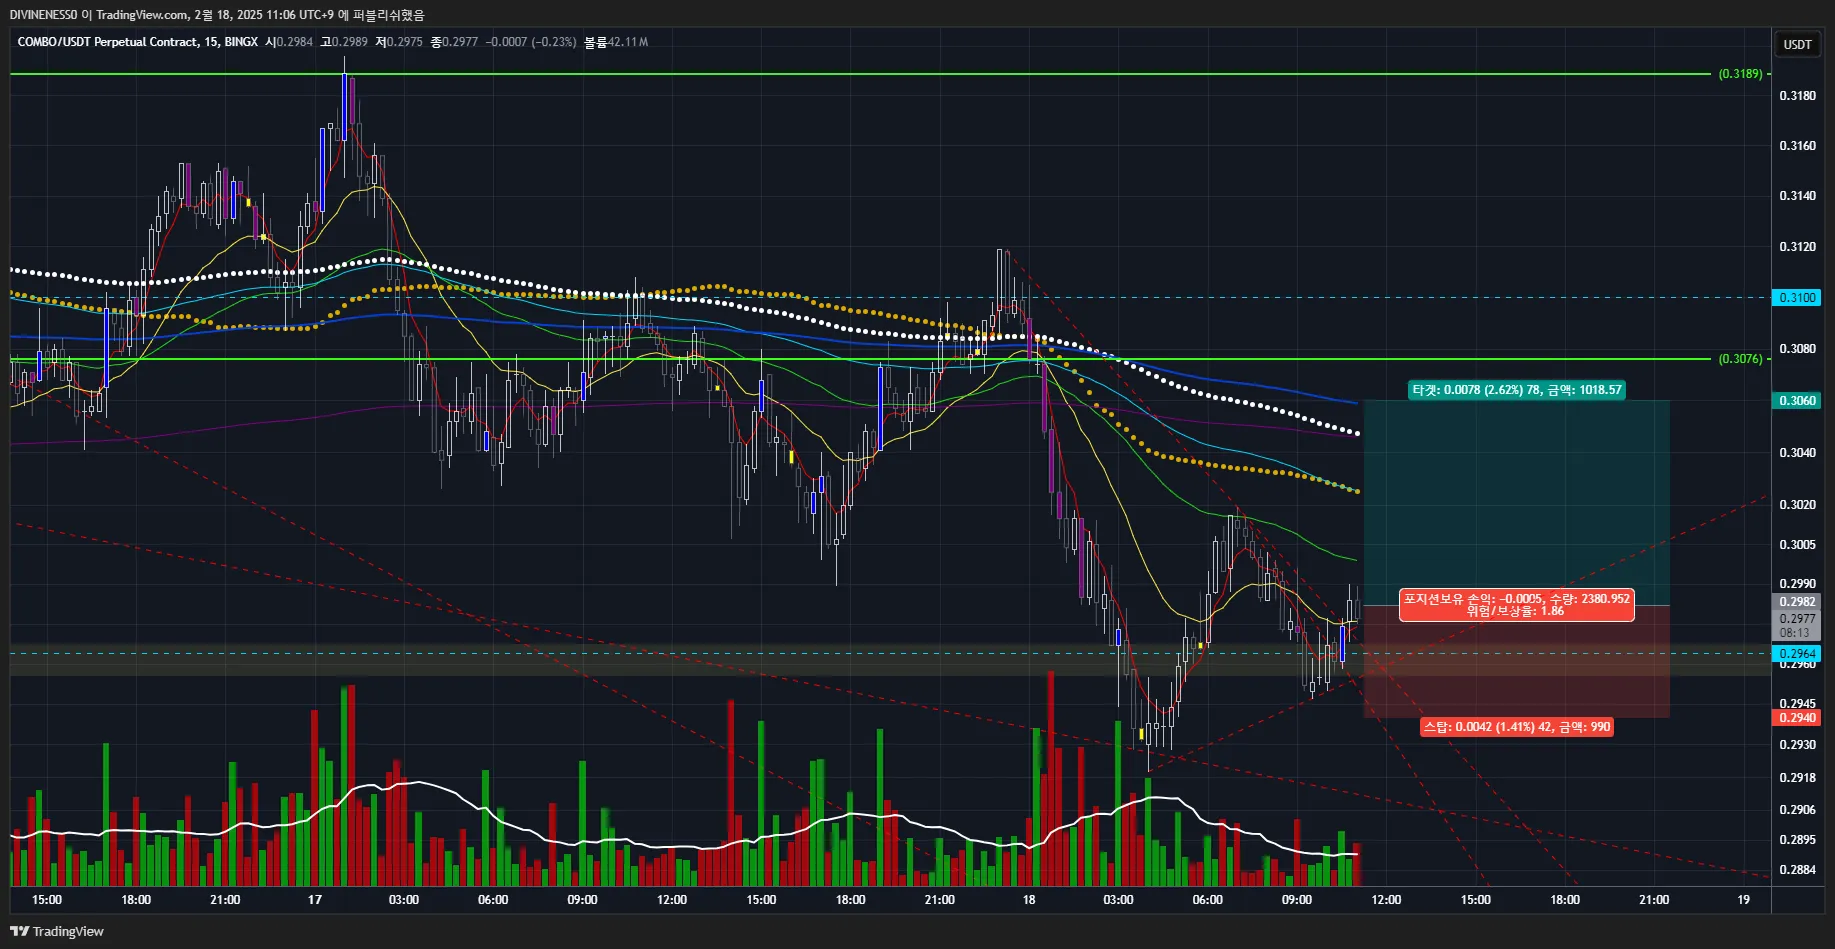Click the 0.3040 price scale label

pyautogui.click(x=1797, y=452)
